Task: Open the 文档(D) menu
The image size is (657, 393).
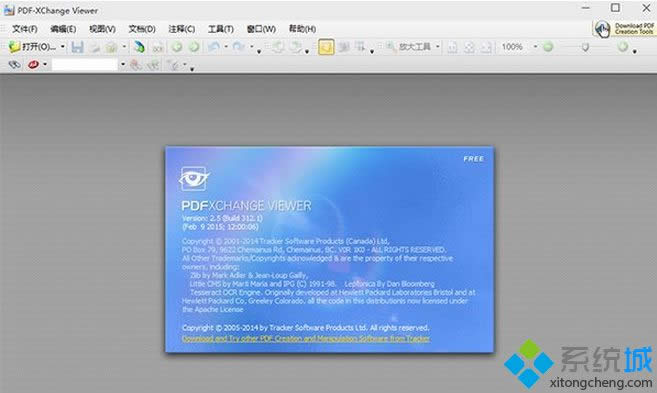Action: click(142, 29)
